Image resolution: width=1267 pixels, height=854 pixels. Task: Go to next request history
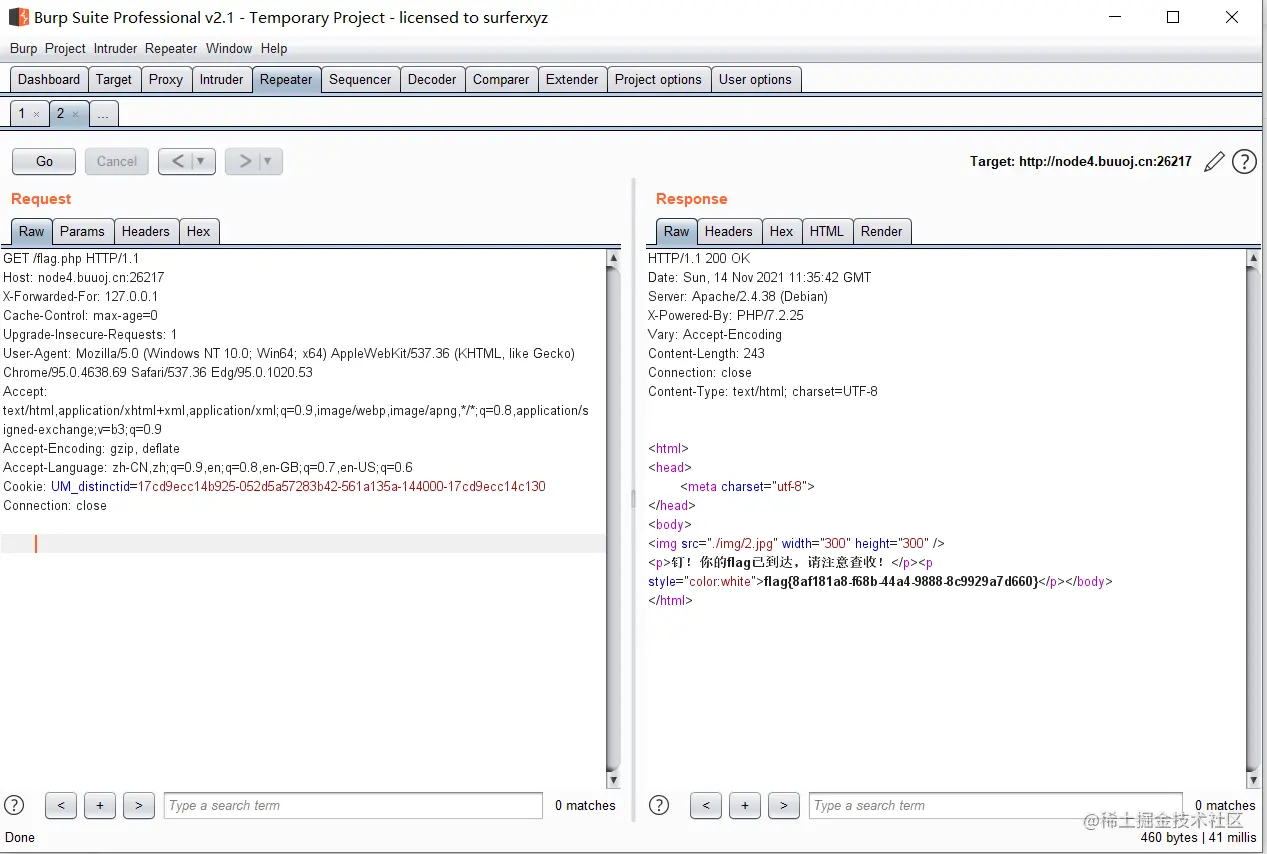tap(243, 161)
